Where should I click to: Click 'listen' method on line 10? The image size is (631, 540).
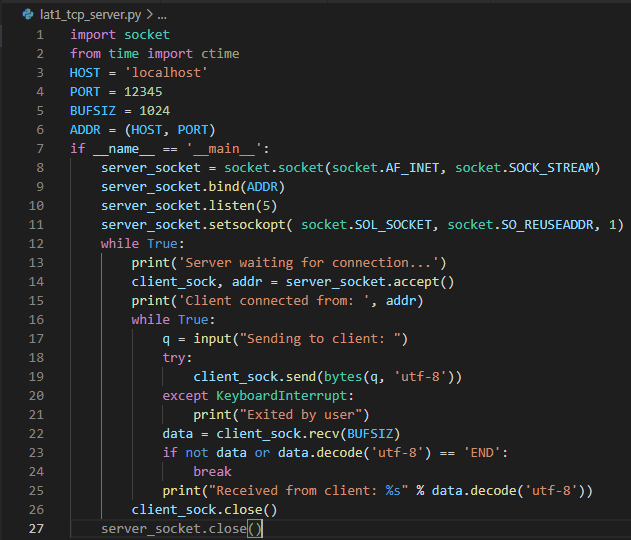coord(232,206)
